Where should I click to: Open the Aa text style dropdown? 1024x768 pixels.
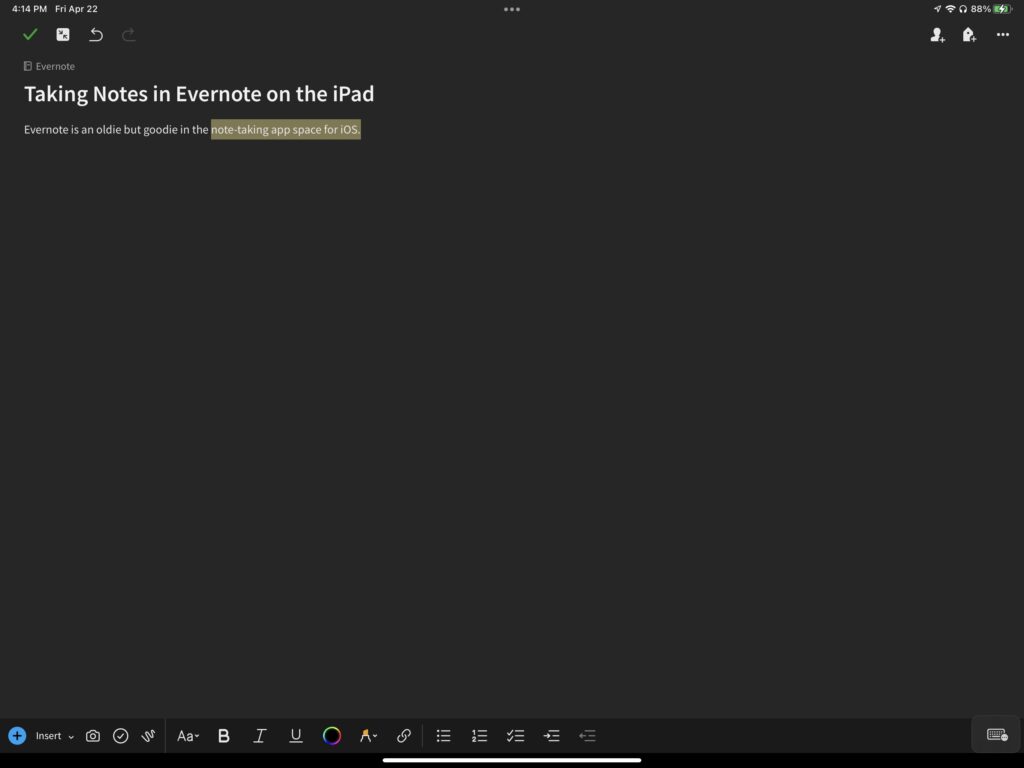point(188,736)
